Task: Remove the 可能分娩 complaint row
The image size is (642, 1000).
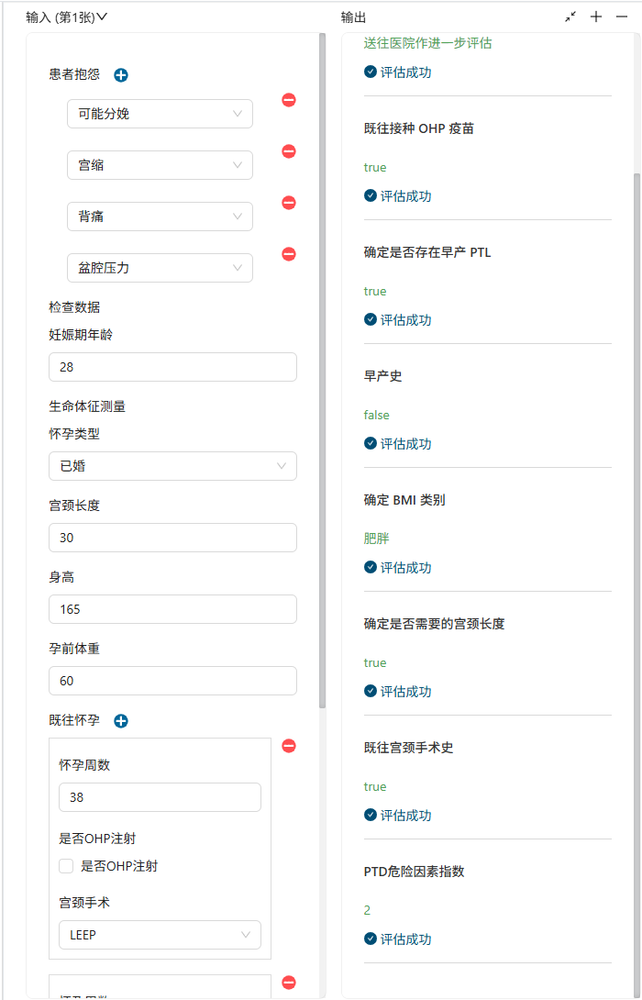Action: tap(289, 100)
